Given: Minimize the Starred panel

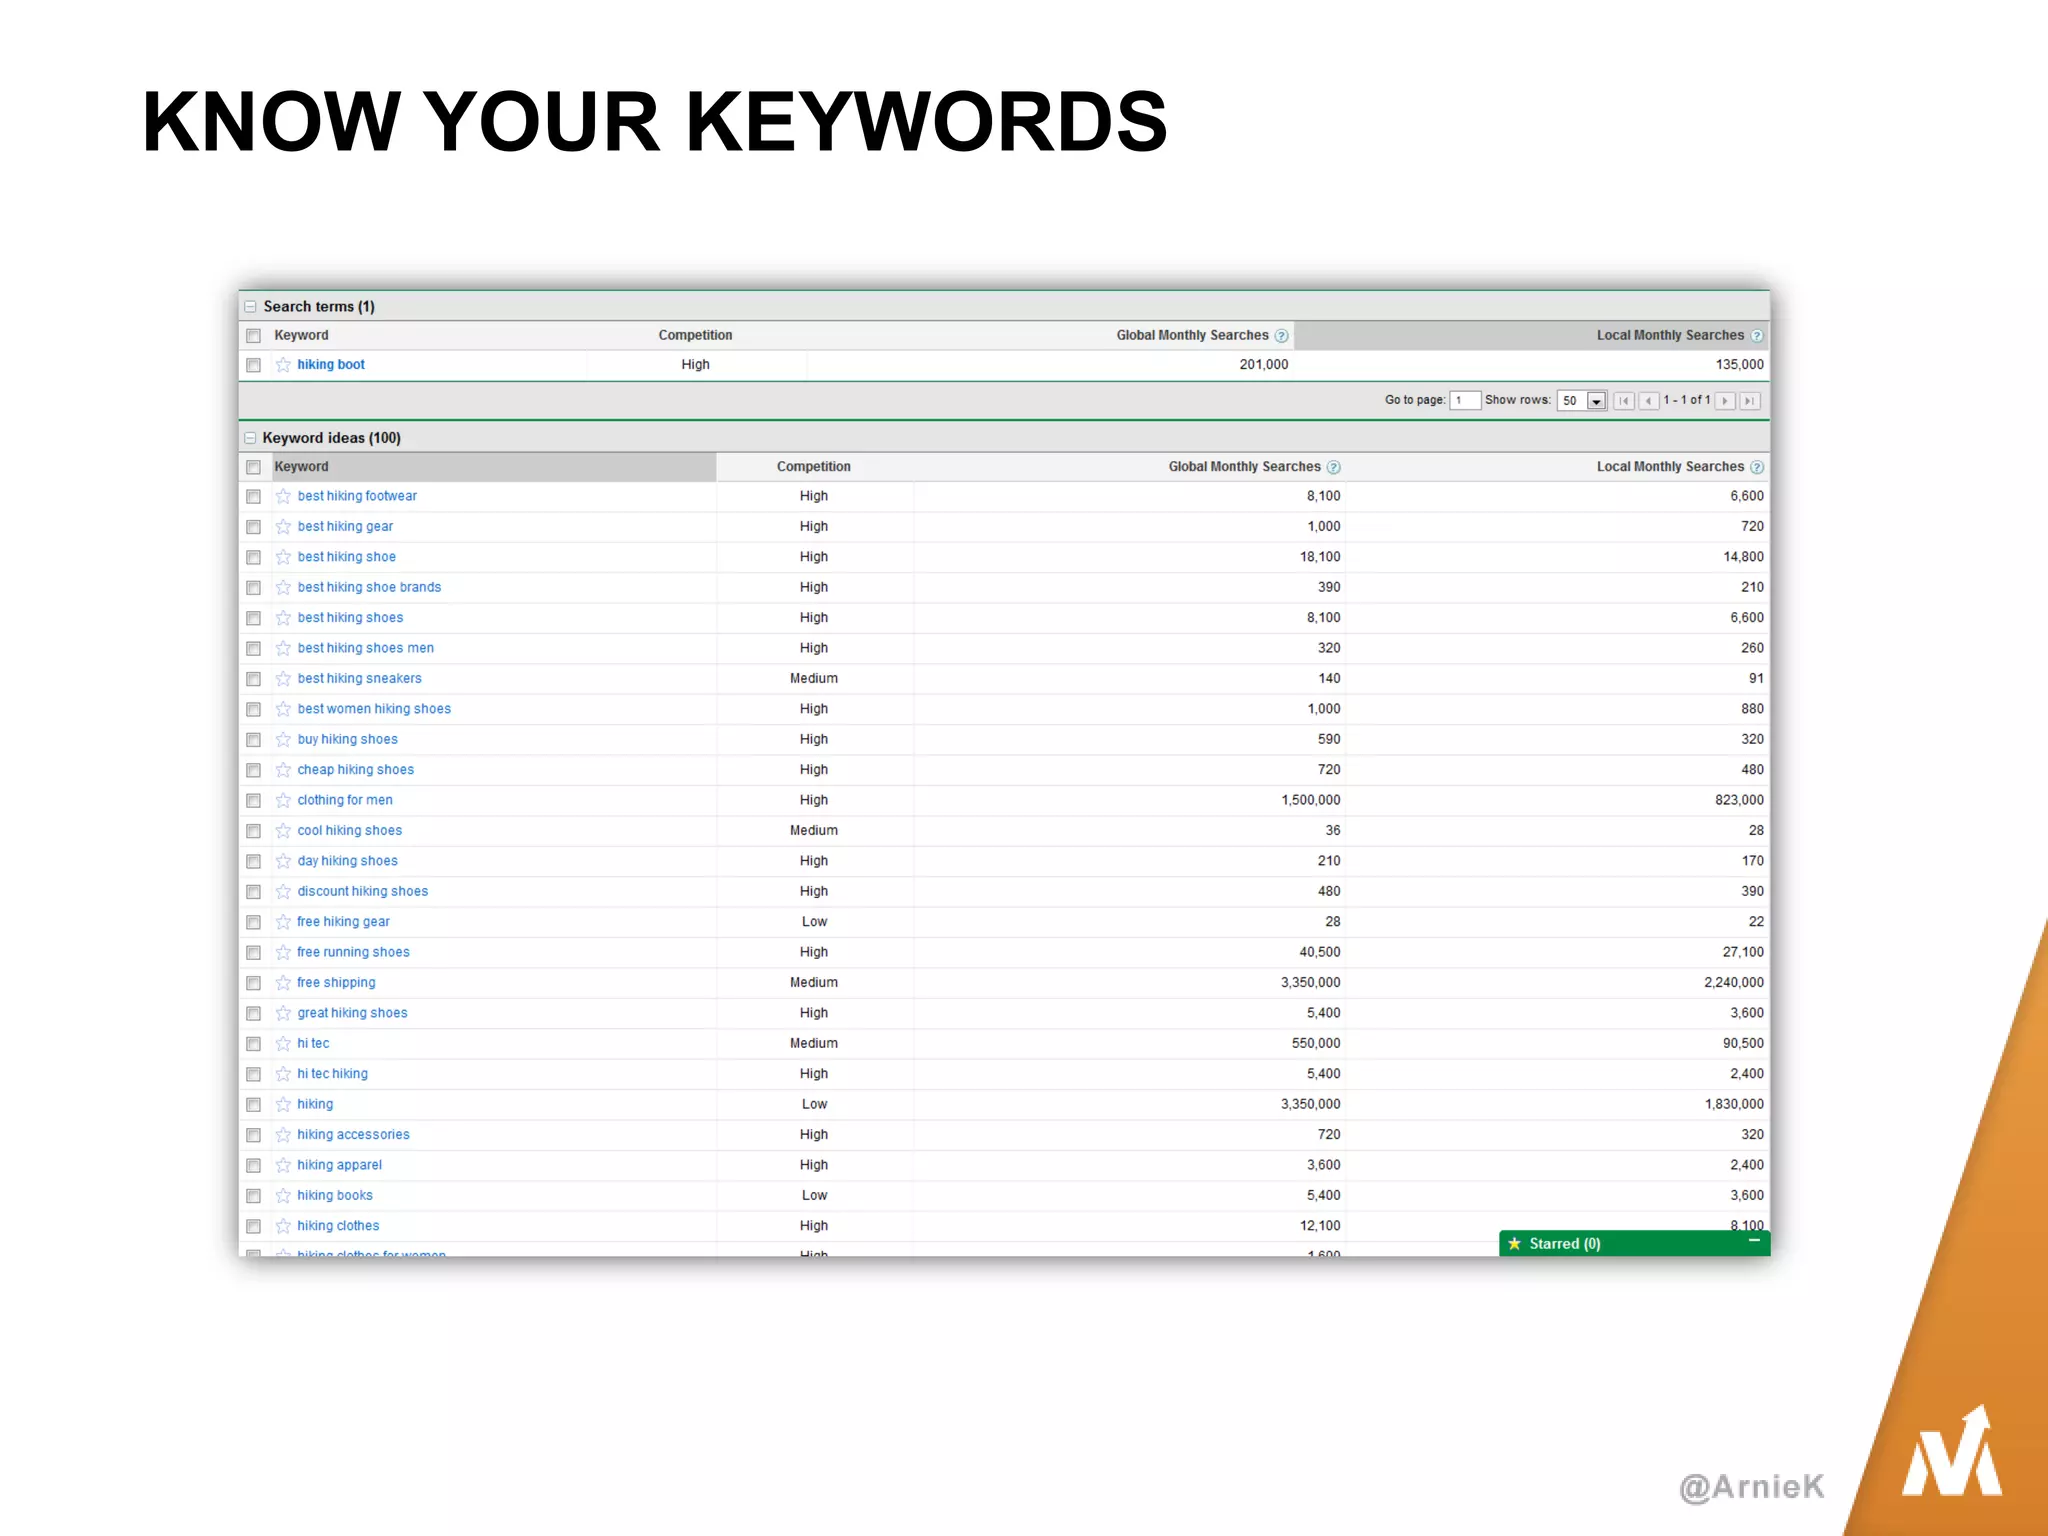Looking at the screenshot, I should (x=1754, y=1241).
